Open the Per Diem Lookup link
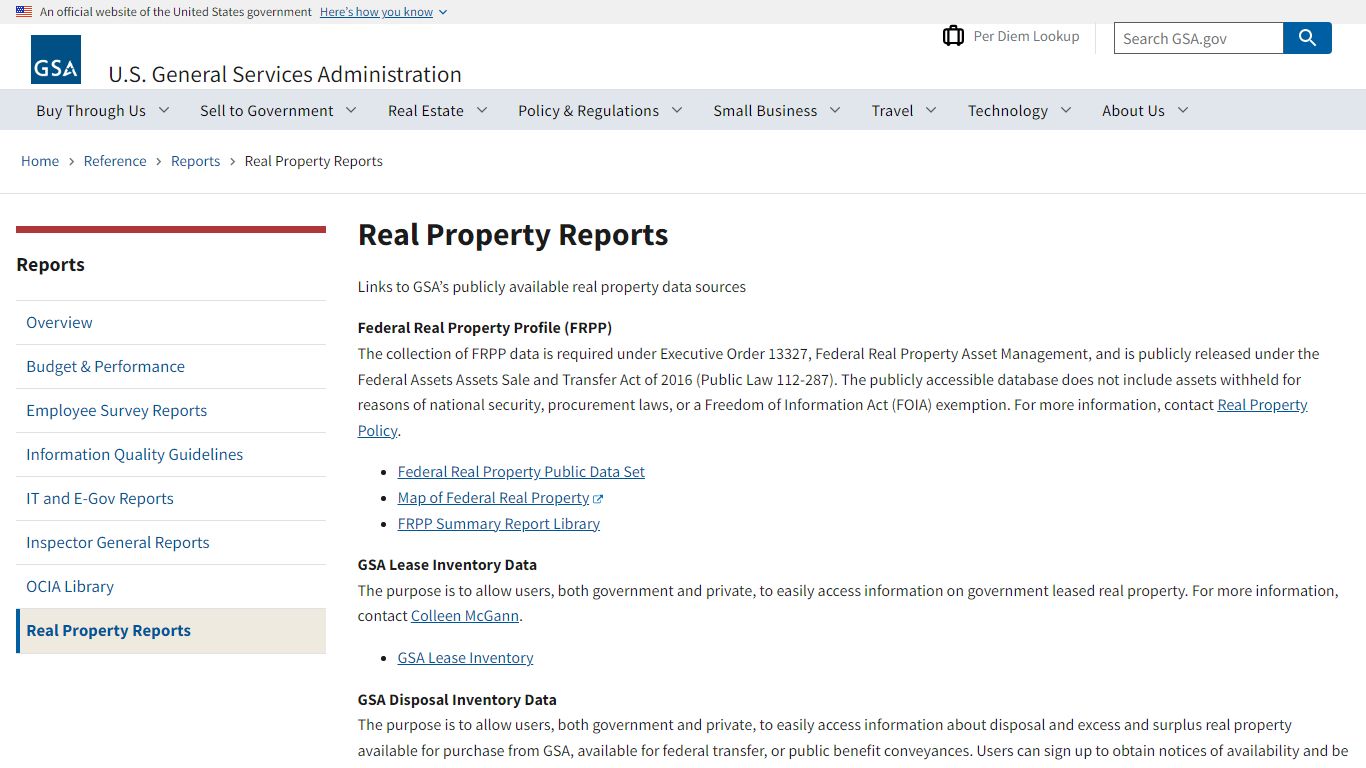 1026,36
